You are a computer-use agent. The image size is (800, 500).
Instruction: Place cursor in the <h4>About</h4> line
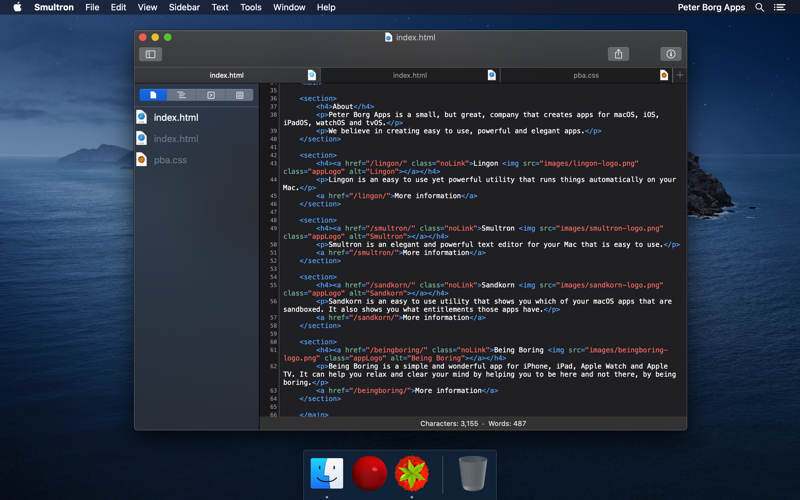click(x=345, y=107)
